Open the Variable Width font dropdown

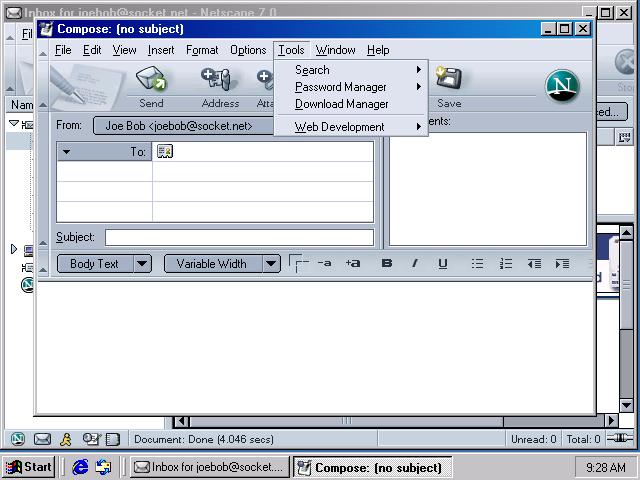(x=271, y=264)
